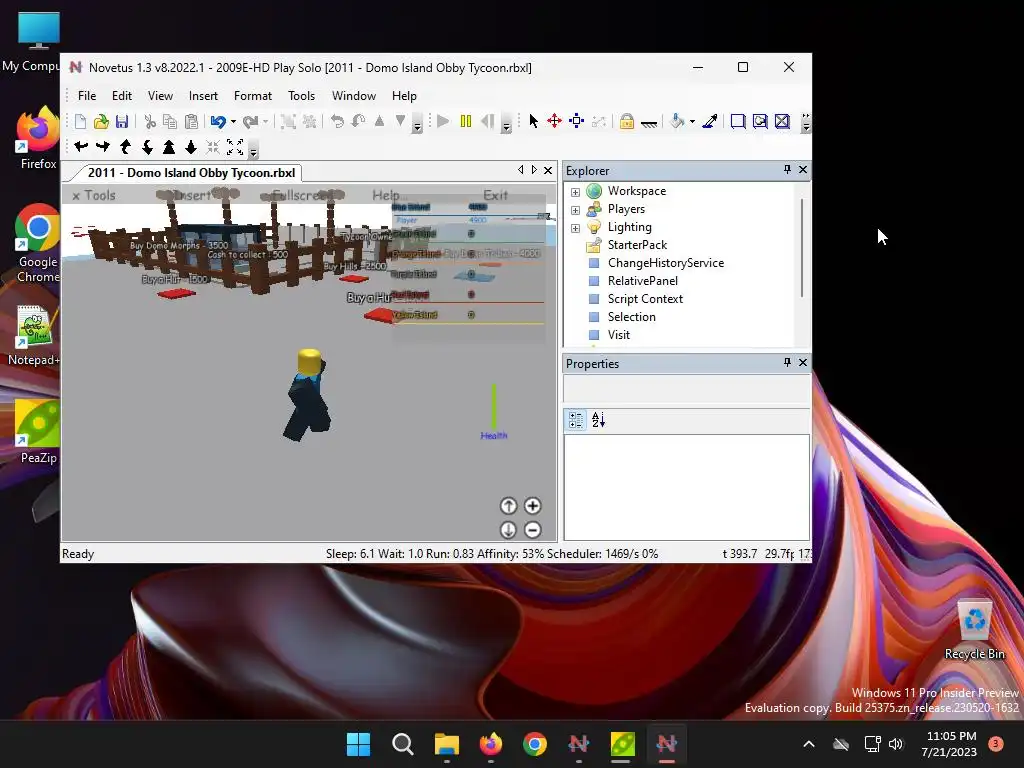
Task: Expand the Players tree node
Action: point(575,210)
